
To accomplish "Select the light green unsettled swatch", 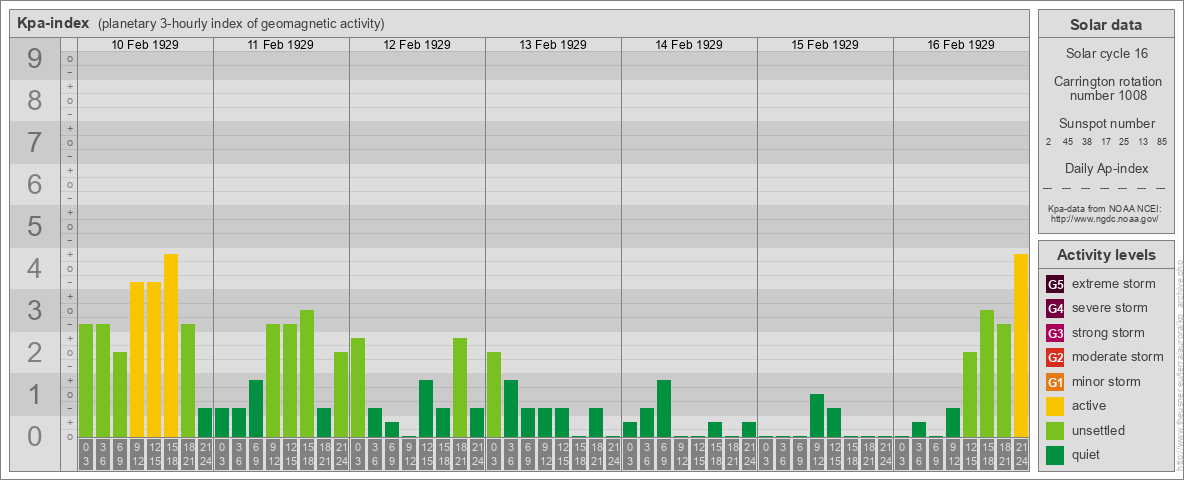I will coord(1055,430).
